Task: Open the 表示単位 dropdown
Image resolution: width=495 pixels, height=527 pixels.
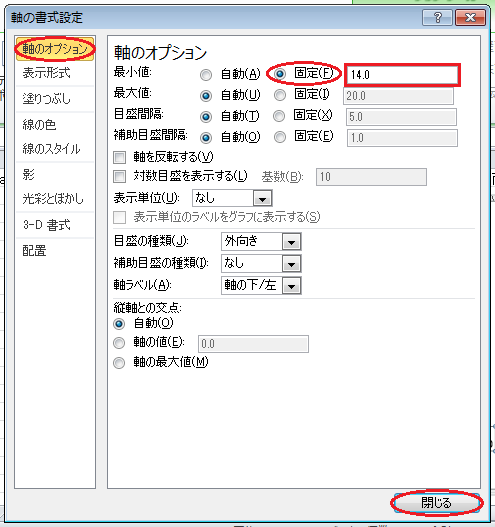Action: 232,198
